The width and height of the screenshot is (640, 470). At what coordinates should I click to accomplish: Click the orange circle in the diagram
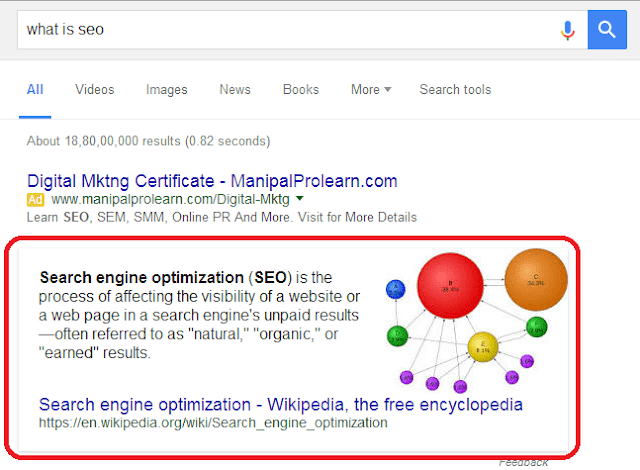click(x=536, y=280)
